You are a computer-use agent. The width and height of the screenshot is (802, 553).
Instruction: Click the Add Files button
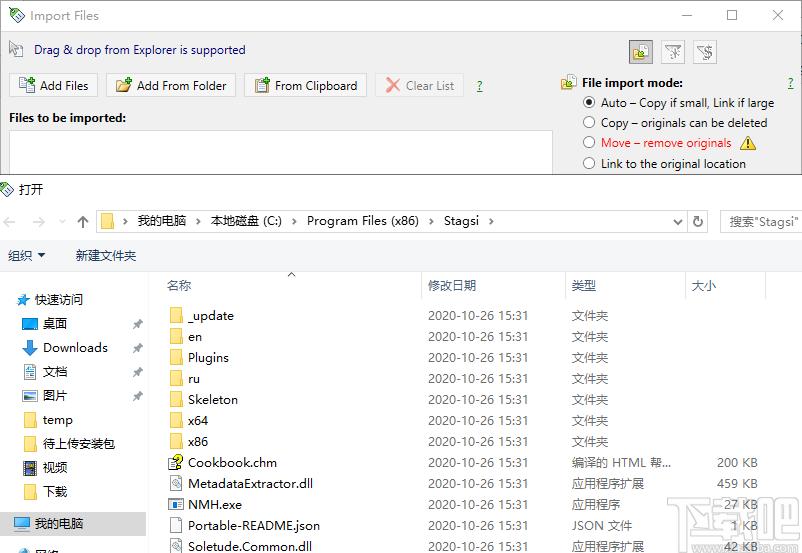pyautogui.click(x=54, y=86)
